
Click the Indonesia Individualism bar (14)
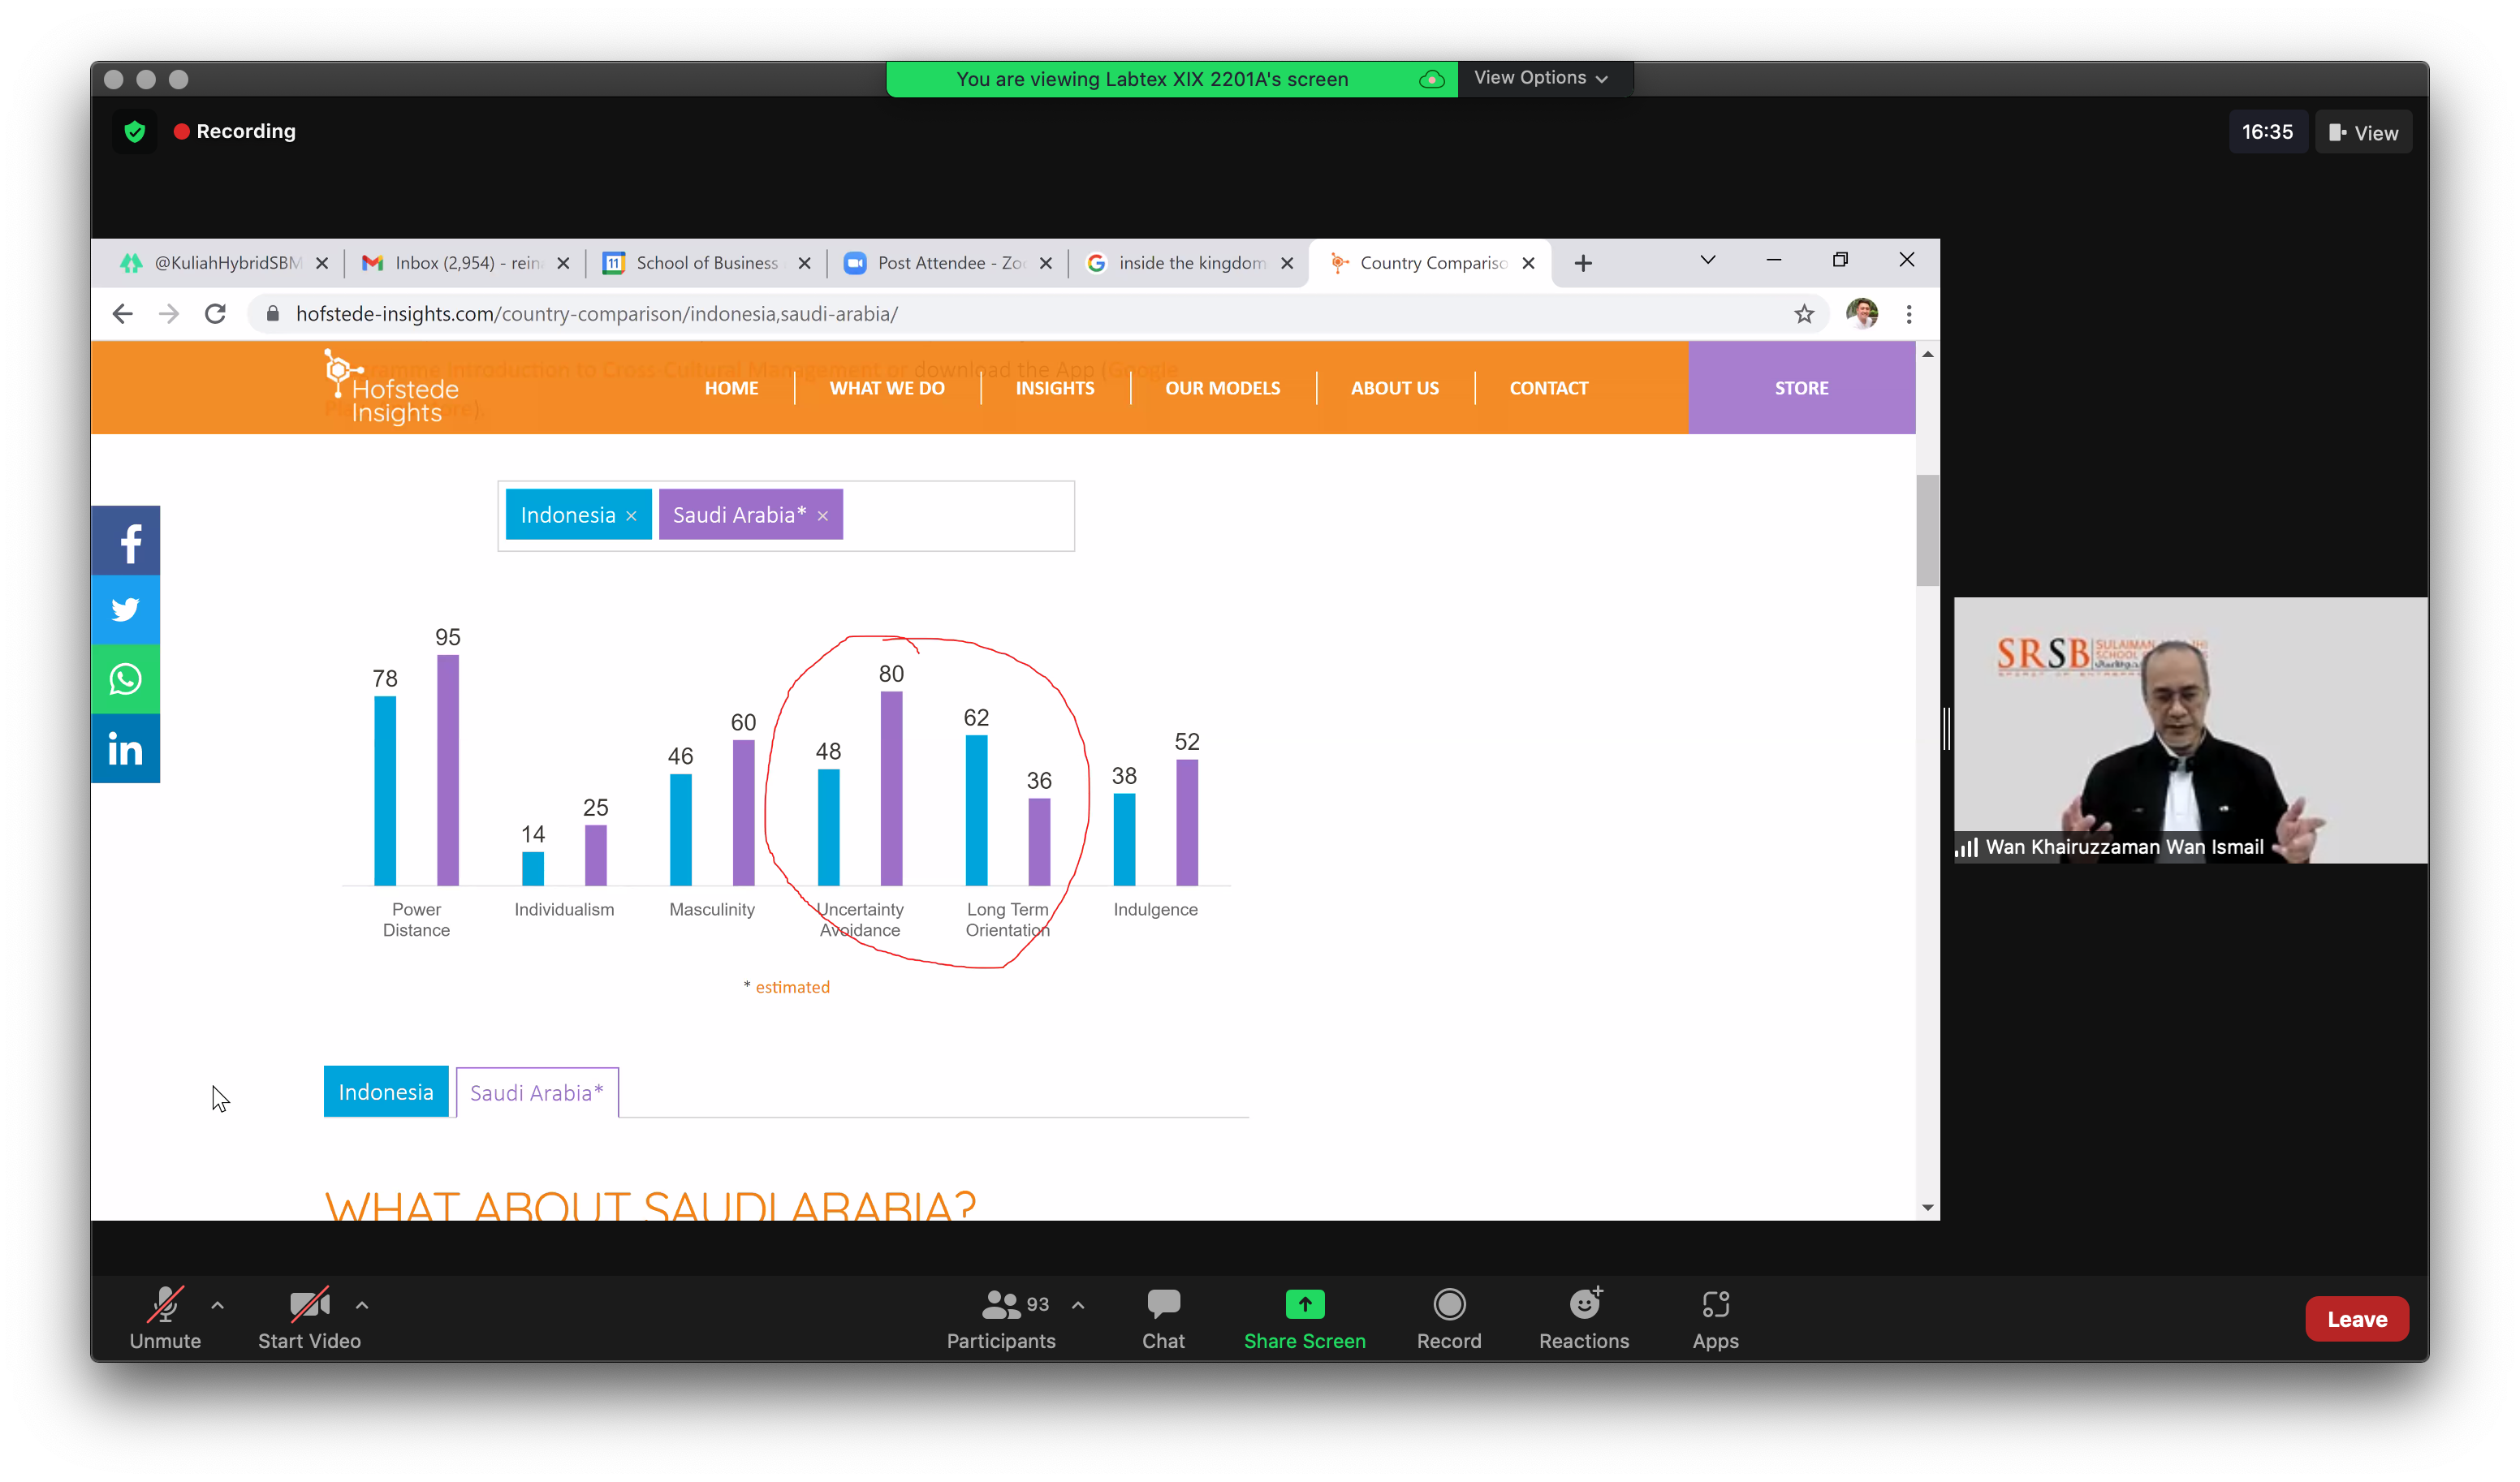tap(533, 869)
